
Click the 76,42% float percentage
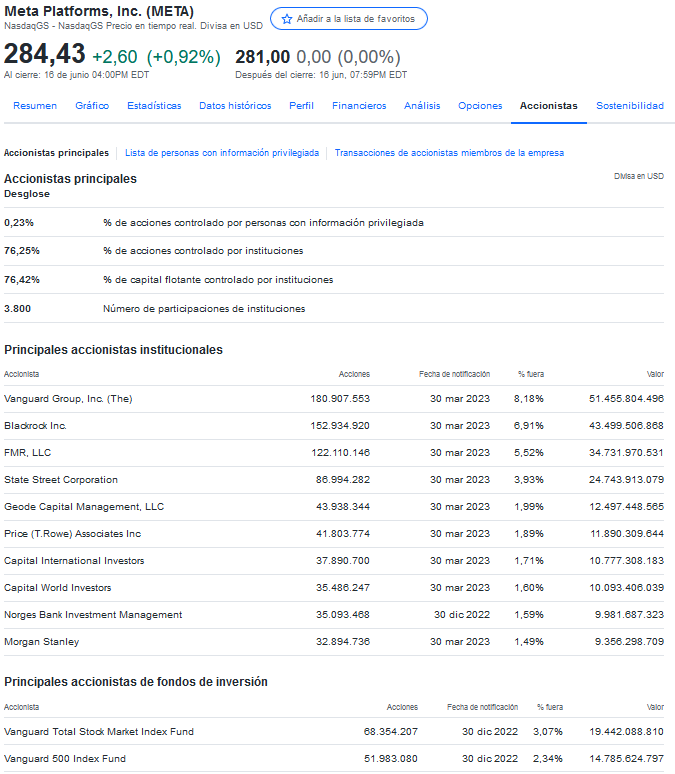pos(22,280)
